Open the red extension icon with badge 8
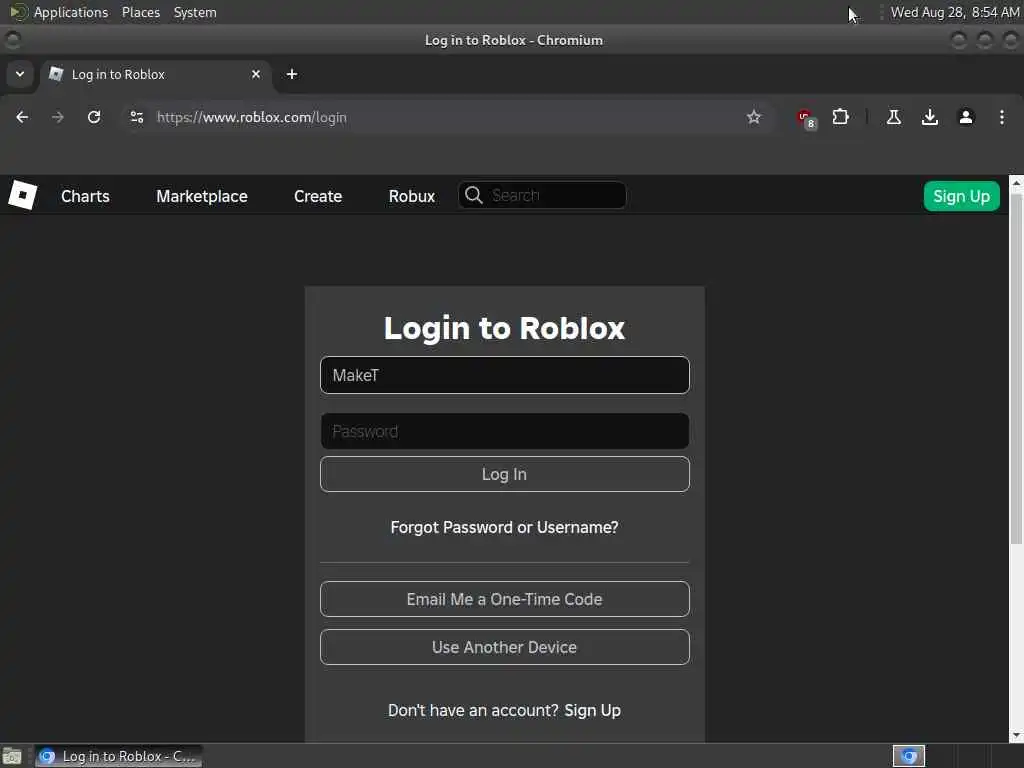 click(806, 118)
